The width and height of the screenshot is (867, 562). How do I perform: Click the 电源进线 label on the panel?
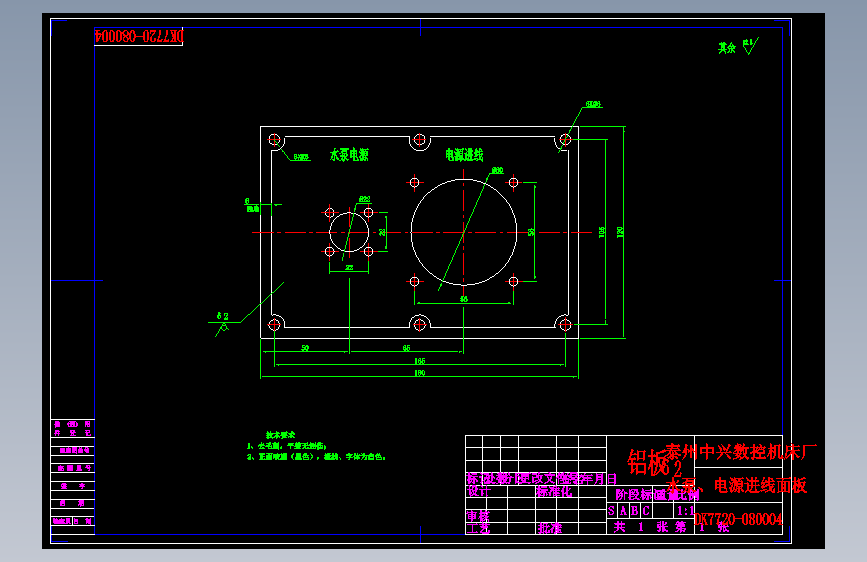(464, 155)
